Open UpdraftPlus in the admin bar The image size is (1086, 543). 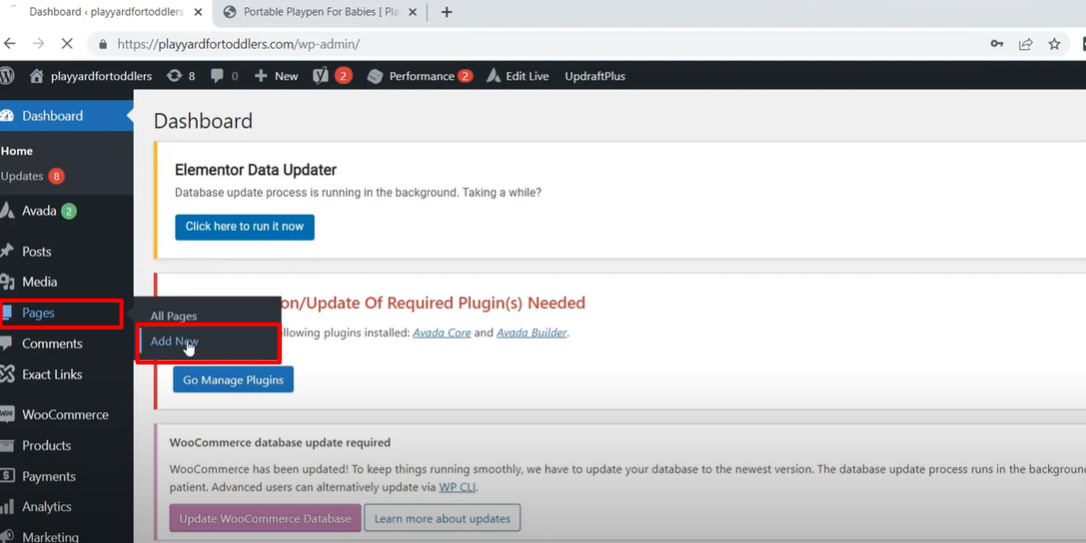click(595, 76)
